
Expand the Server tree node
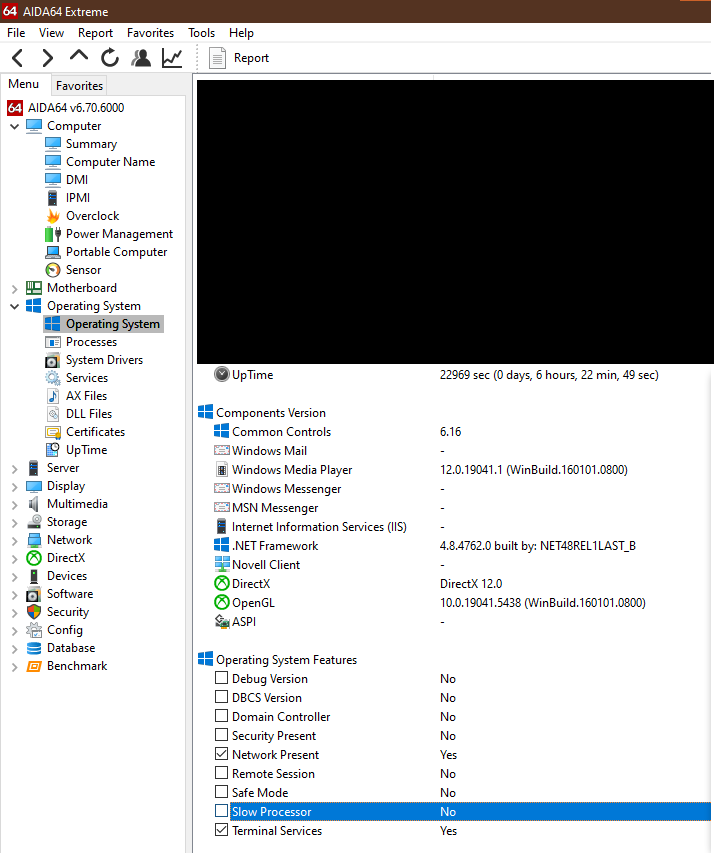(15, 468)
